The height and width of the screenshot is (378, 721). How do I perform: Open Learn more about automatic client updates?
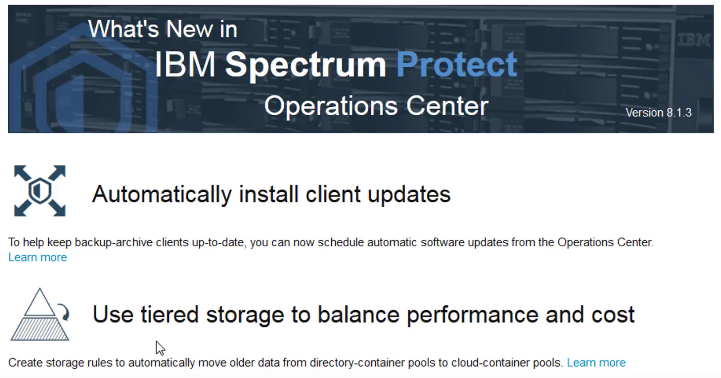coord(38,257)
